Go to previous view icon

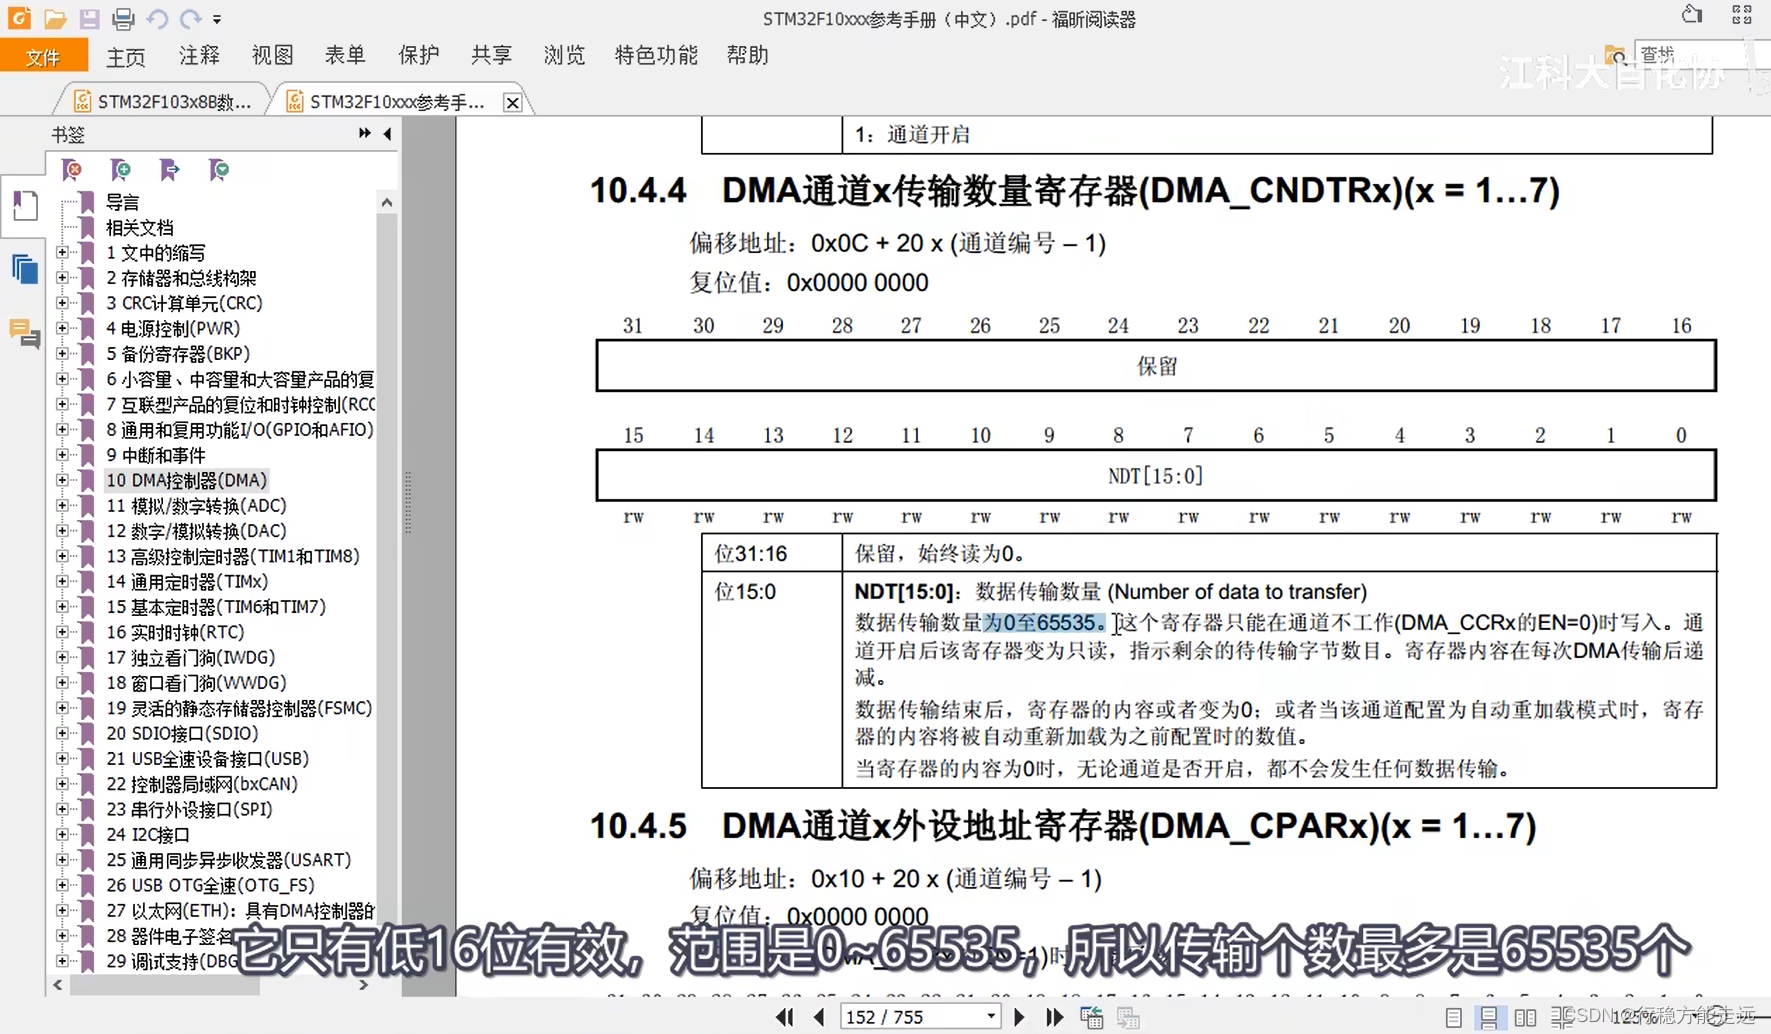[x=1092, y=1018]
